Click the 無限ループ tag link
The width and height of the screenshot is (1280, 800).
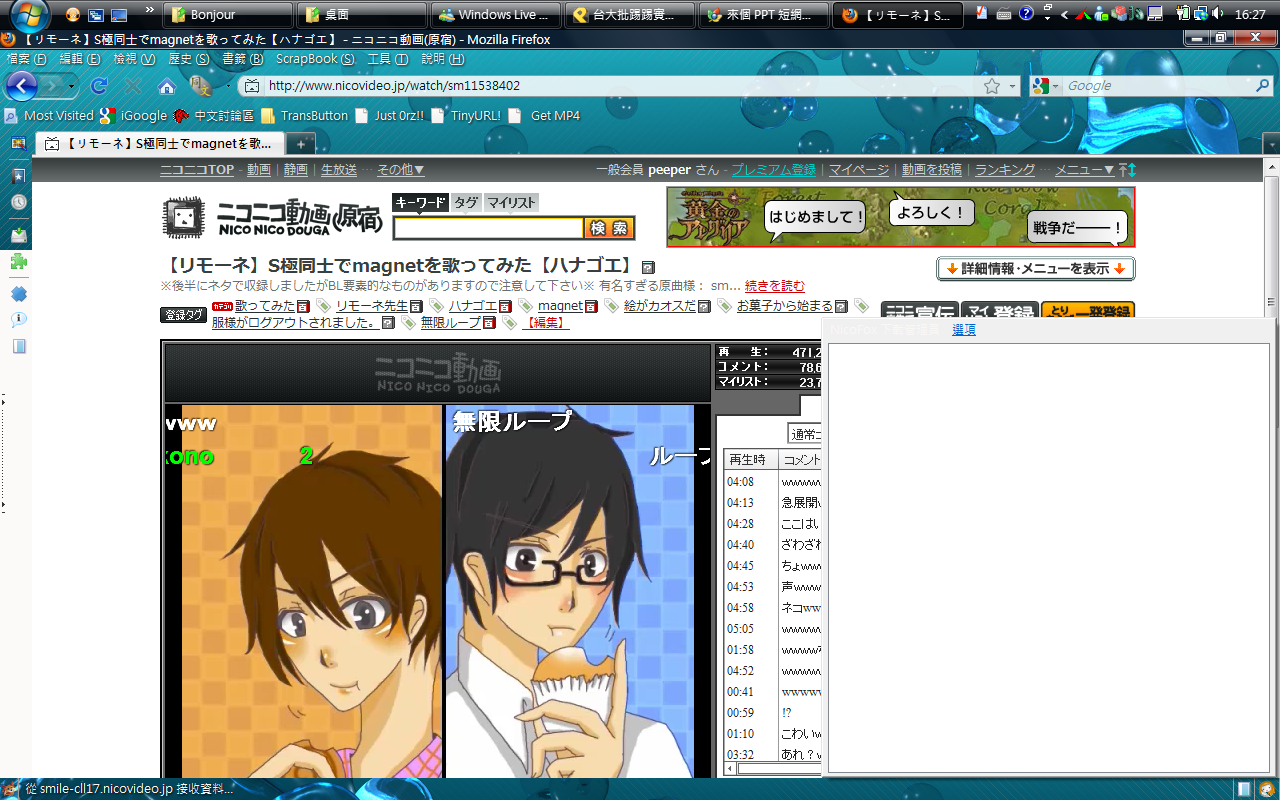[x=451, y=323]
